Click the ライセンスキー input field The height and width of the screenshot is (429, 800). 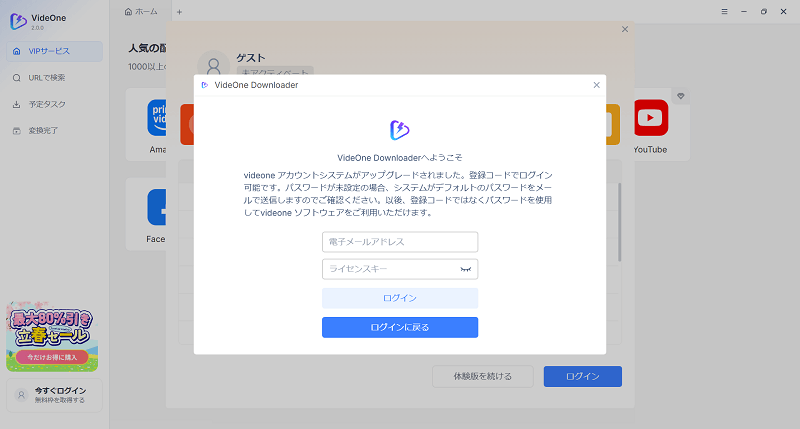point(400,269)
